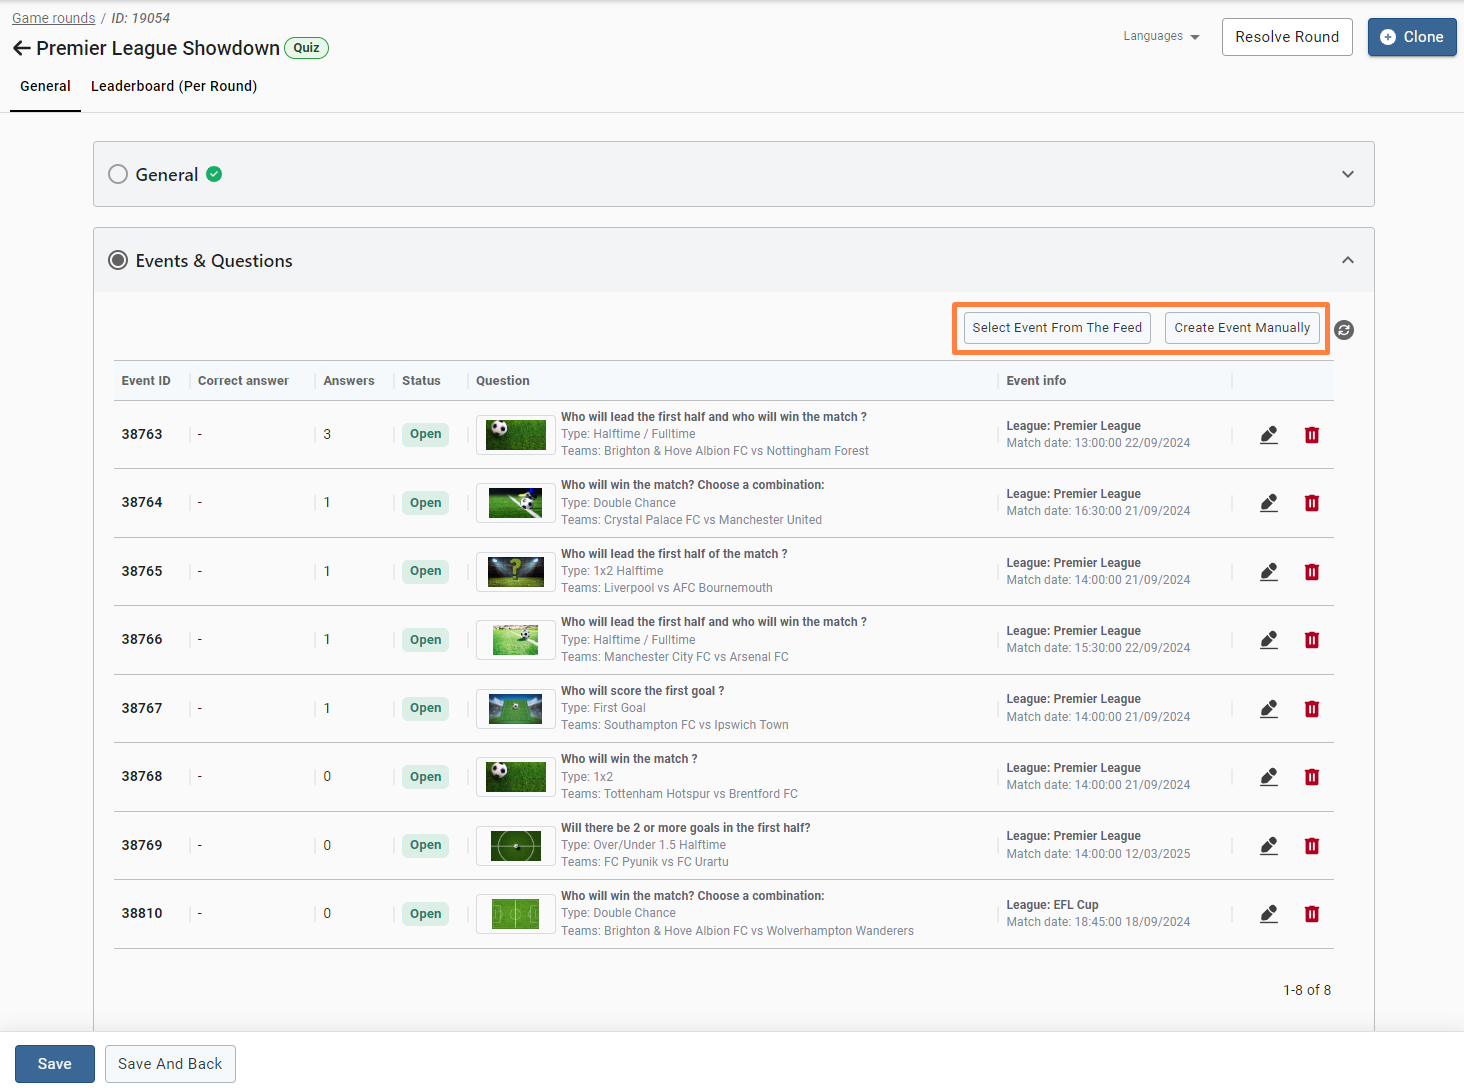Click the refresh icon next to Create Event Manually
This screenshot has height=1091, width=1464.
click(1344, 330)
